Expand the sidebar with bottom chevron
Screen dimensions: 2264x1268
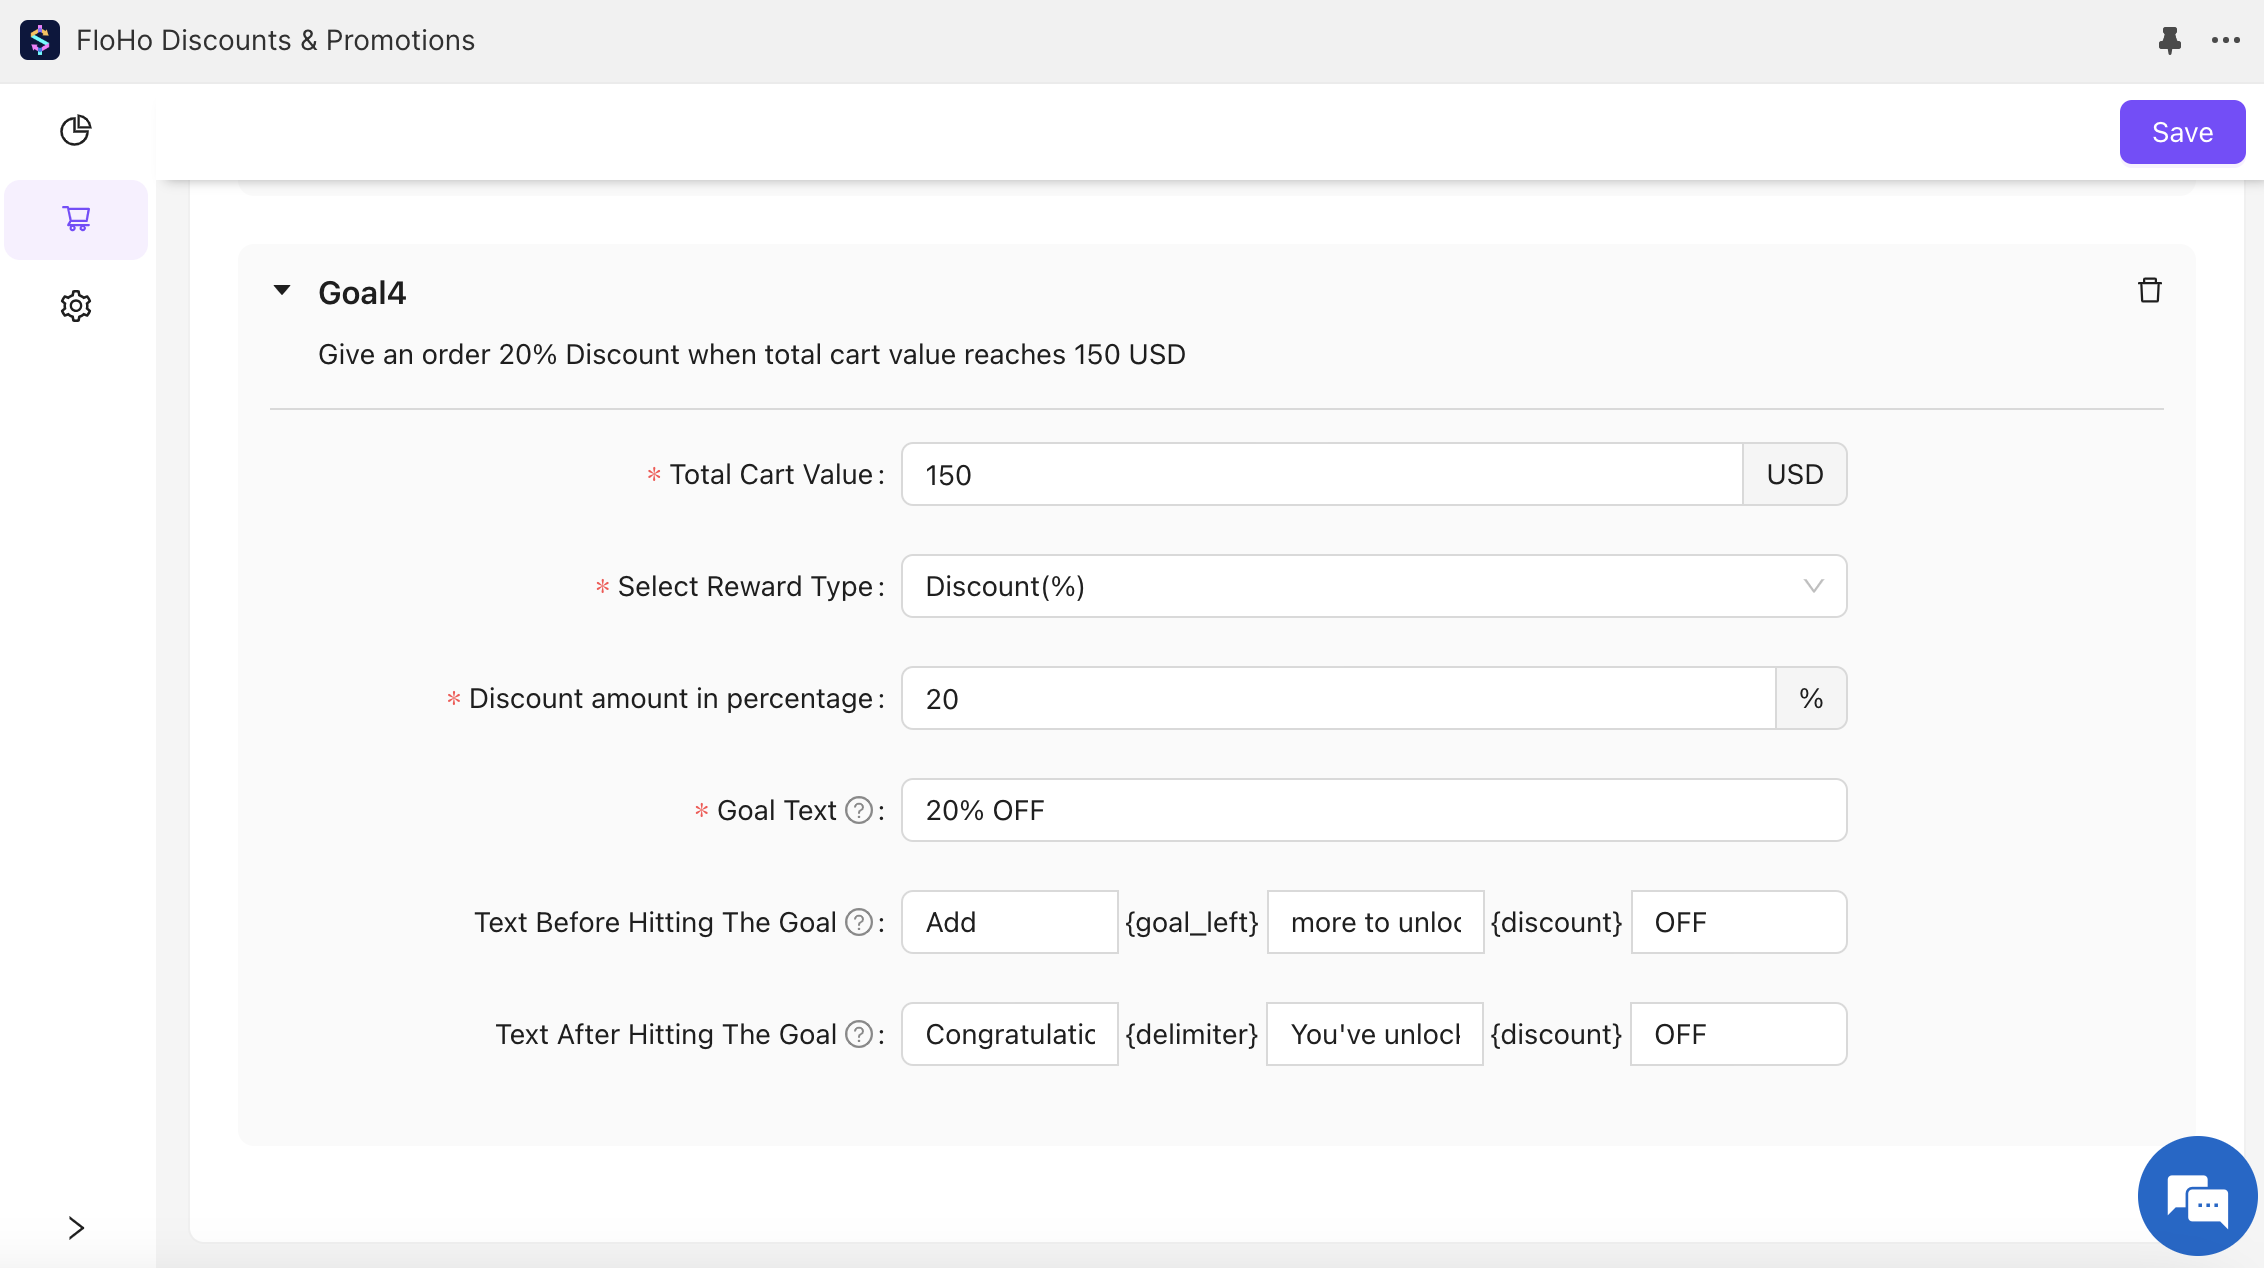[x=76, y=1228]
